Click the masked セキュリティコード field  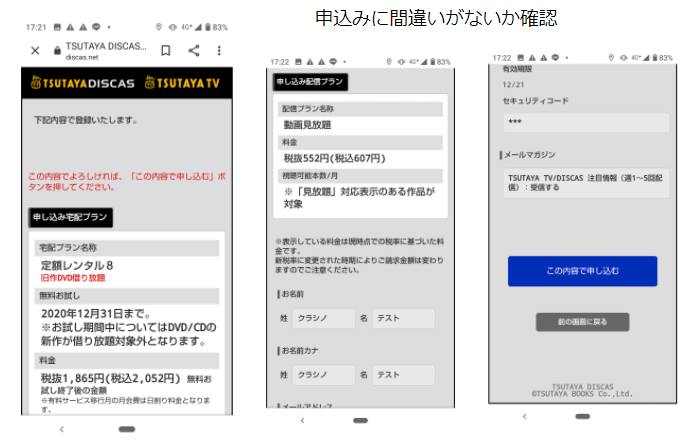pyautogui.click(x=585, y=122)
